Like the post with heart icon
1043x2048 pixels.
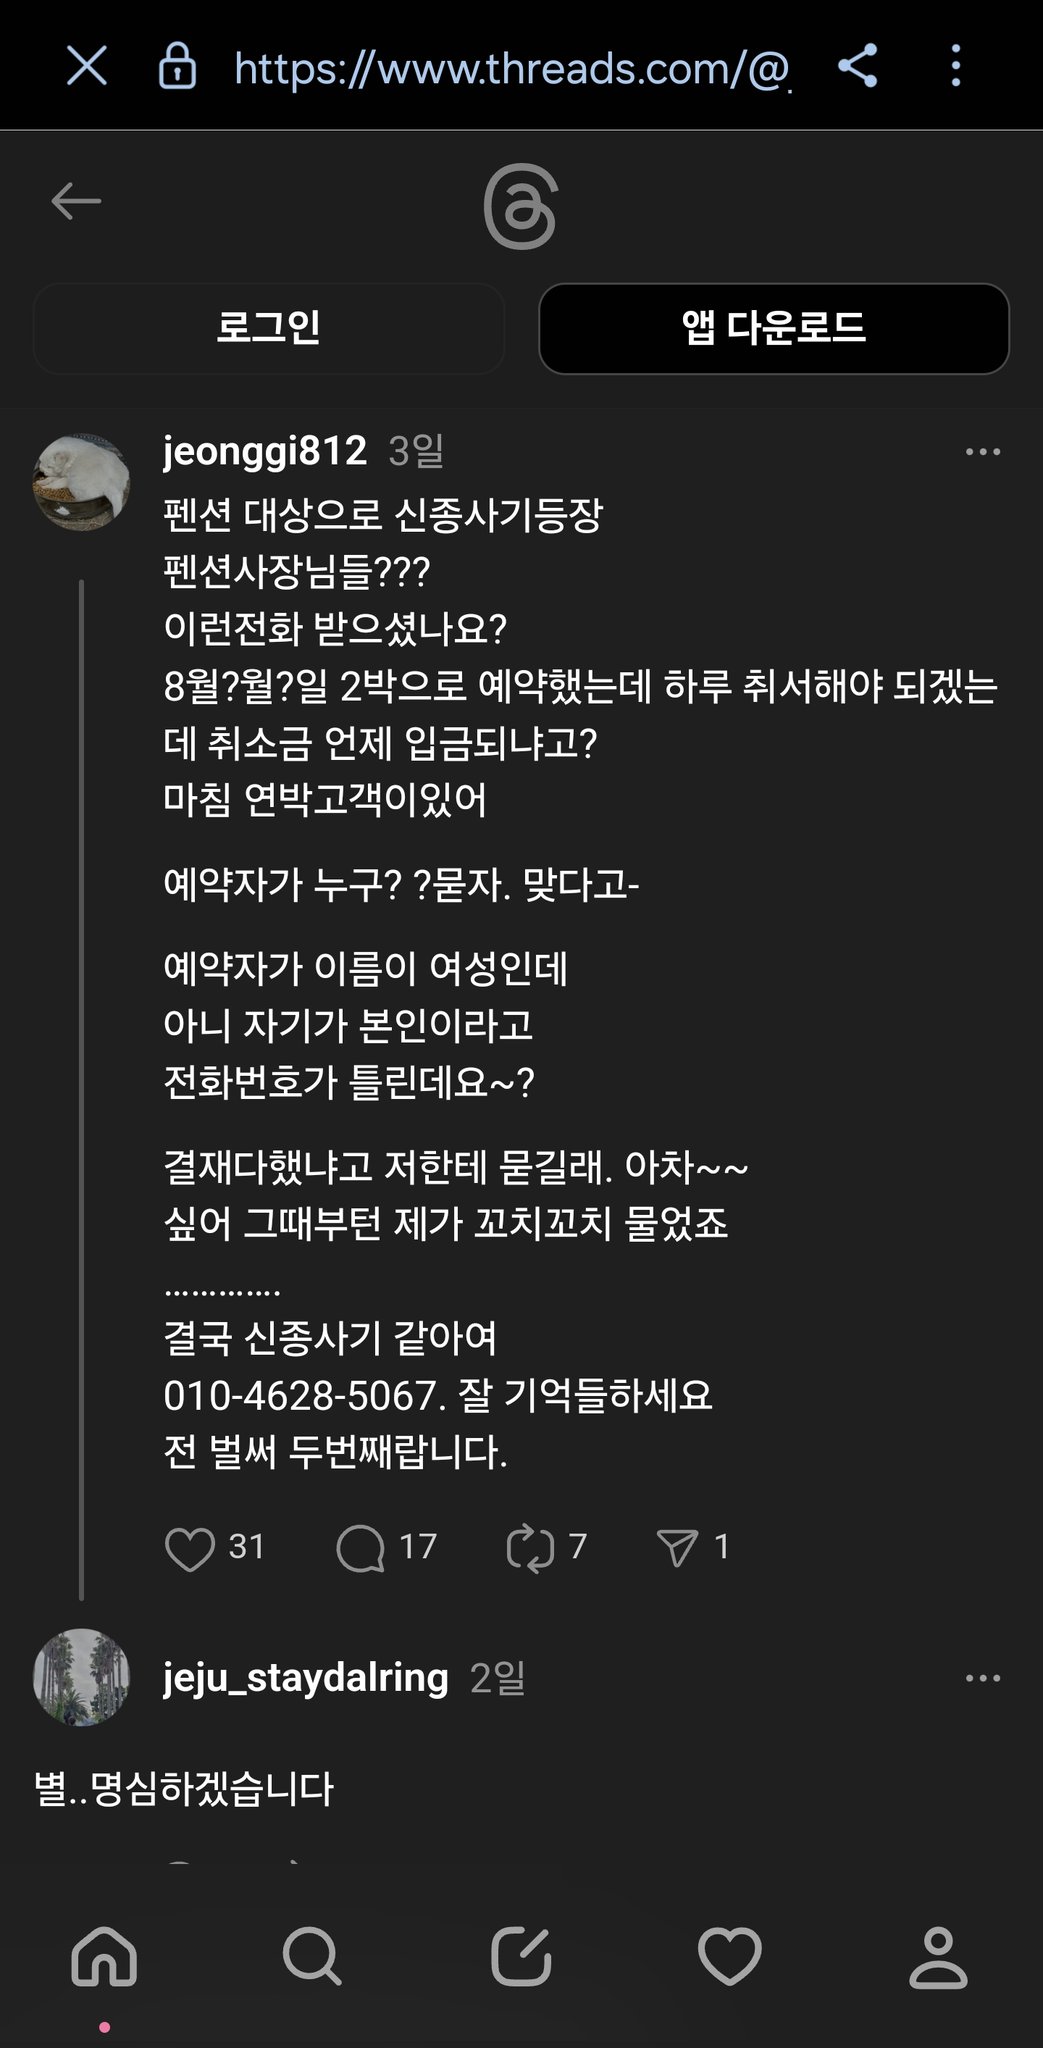189,1548
